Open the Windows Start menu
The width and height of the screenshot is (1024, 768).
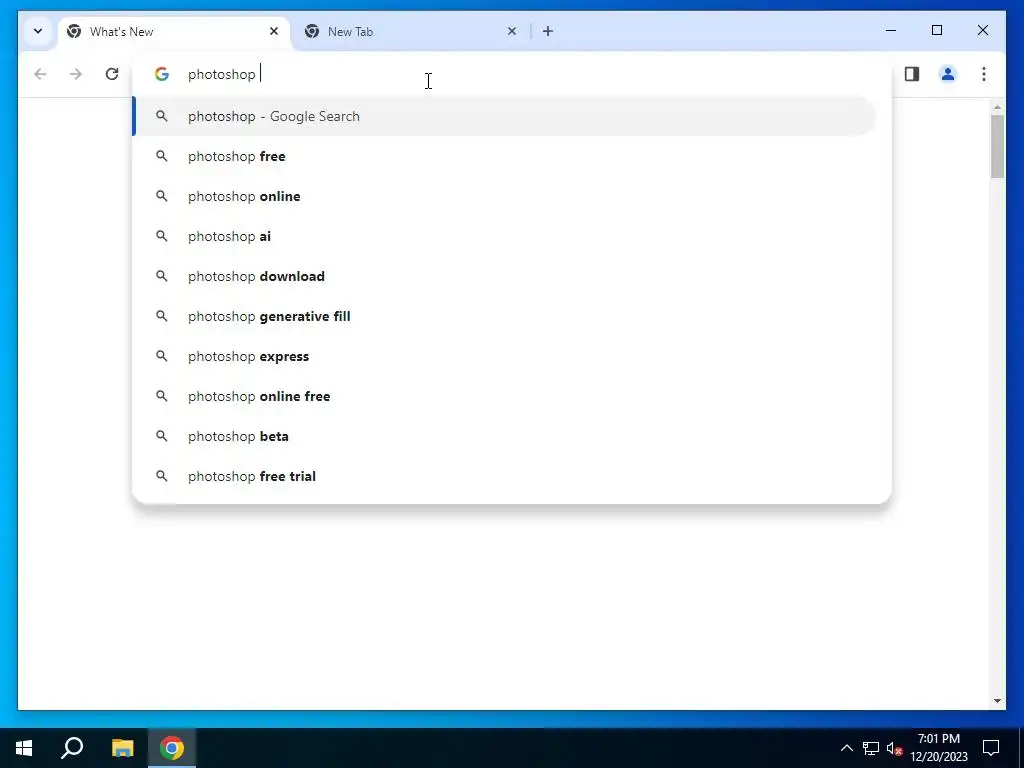click(x=24, y=748)
